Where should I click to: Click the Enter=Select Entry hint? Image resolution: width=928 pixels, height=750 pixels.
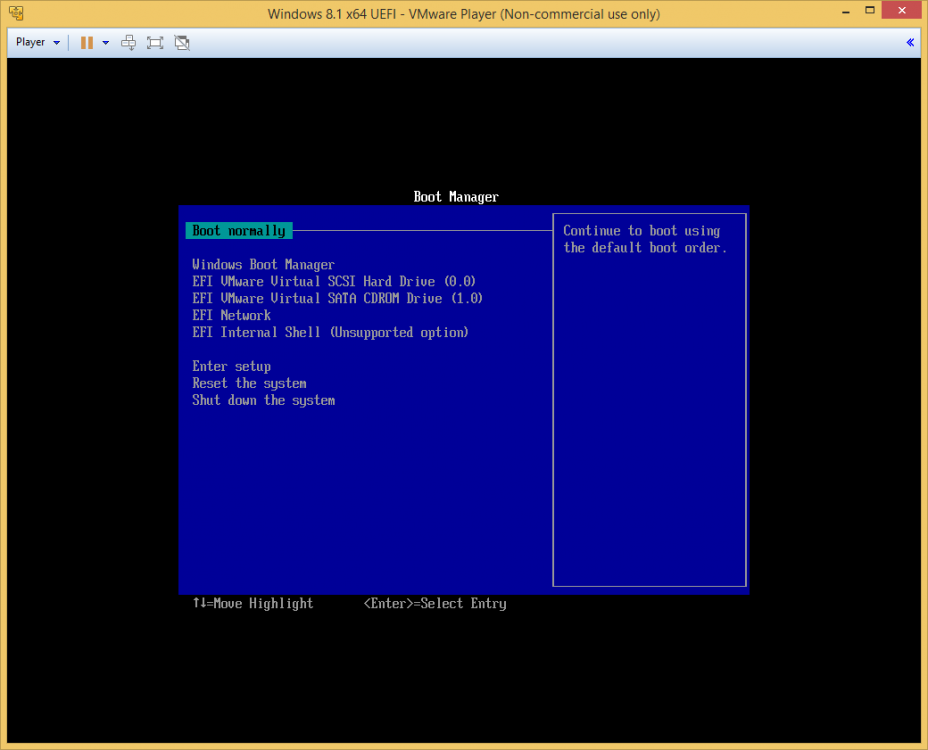(435, 603)
